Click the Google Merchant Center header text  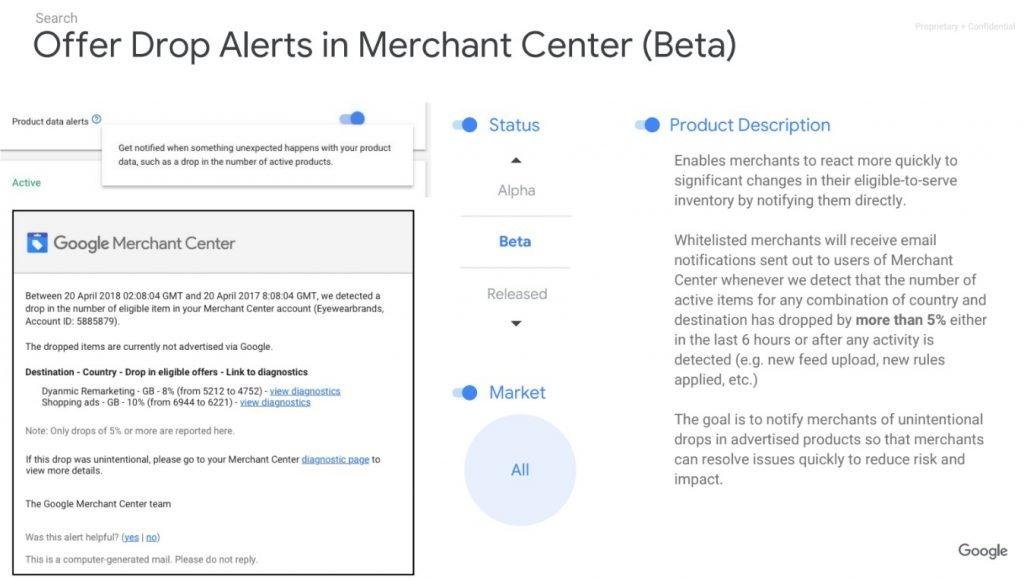[144, 243]
